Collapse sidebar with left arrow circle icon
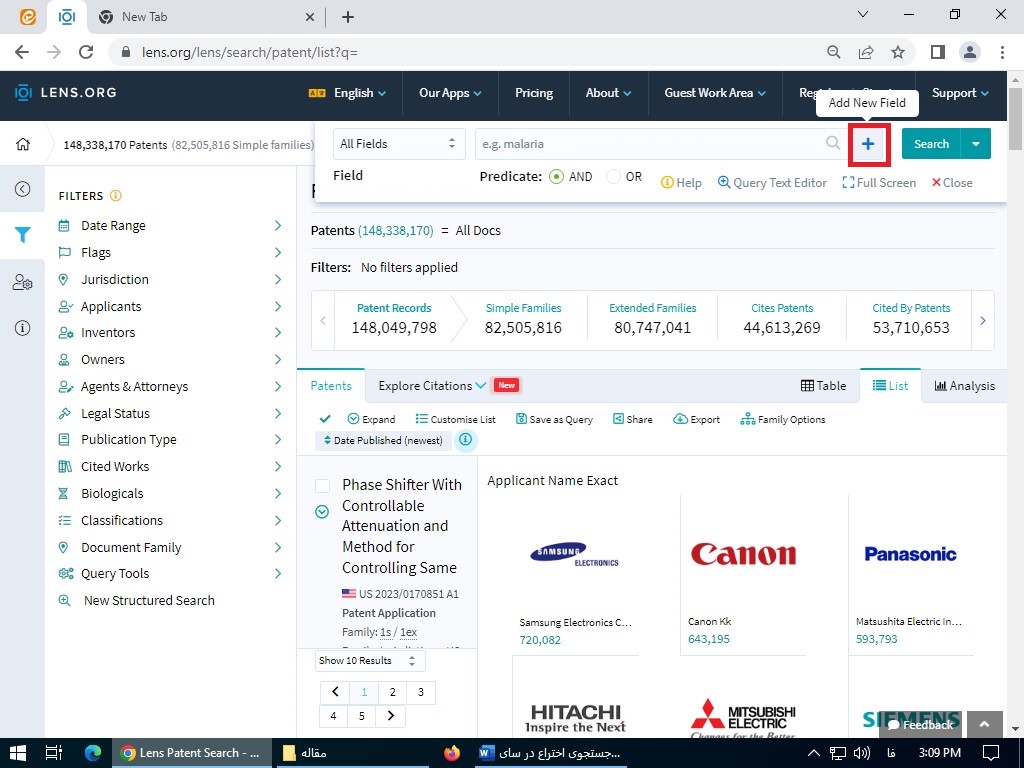 coord(22,189)
